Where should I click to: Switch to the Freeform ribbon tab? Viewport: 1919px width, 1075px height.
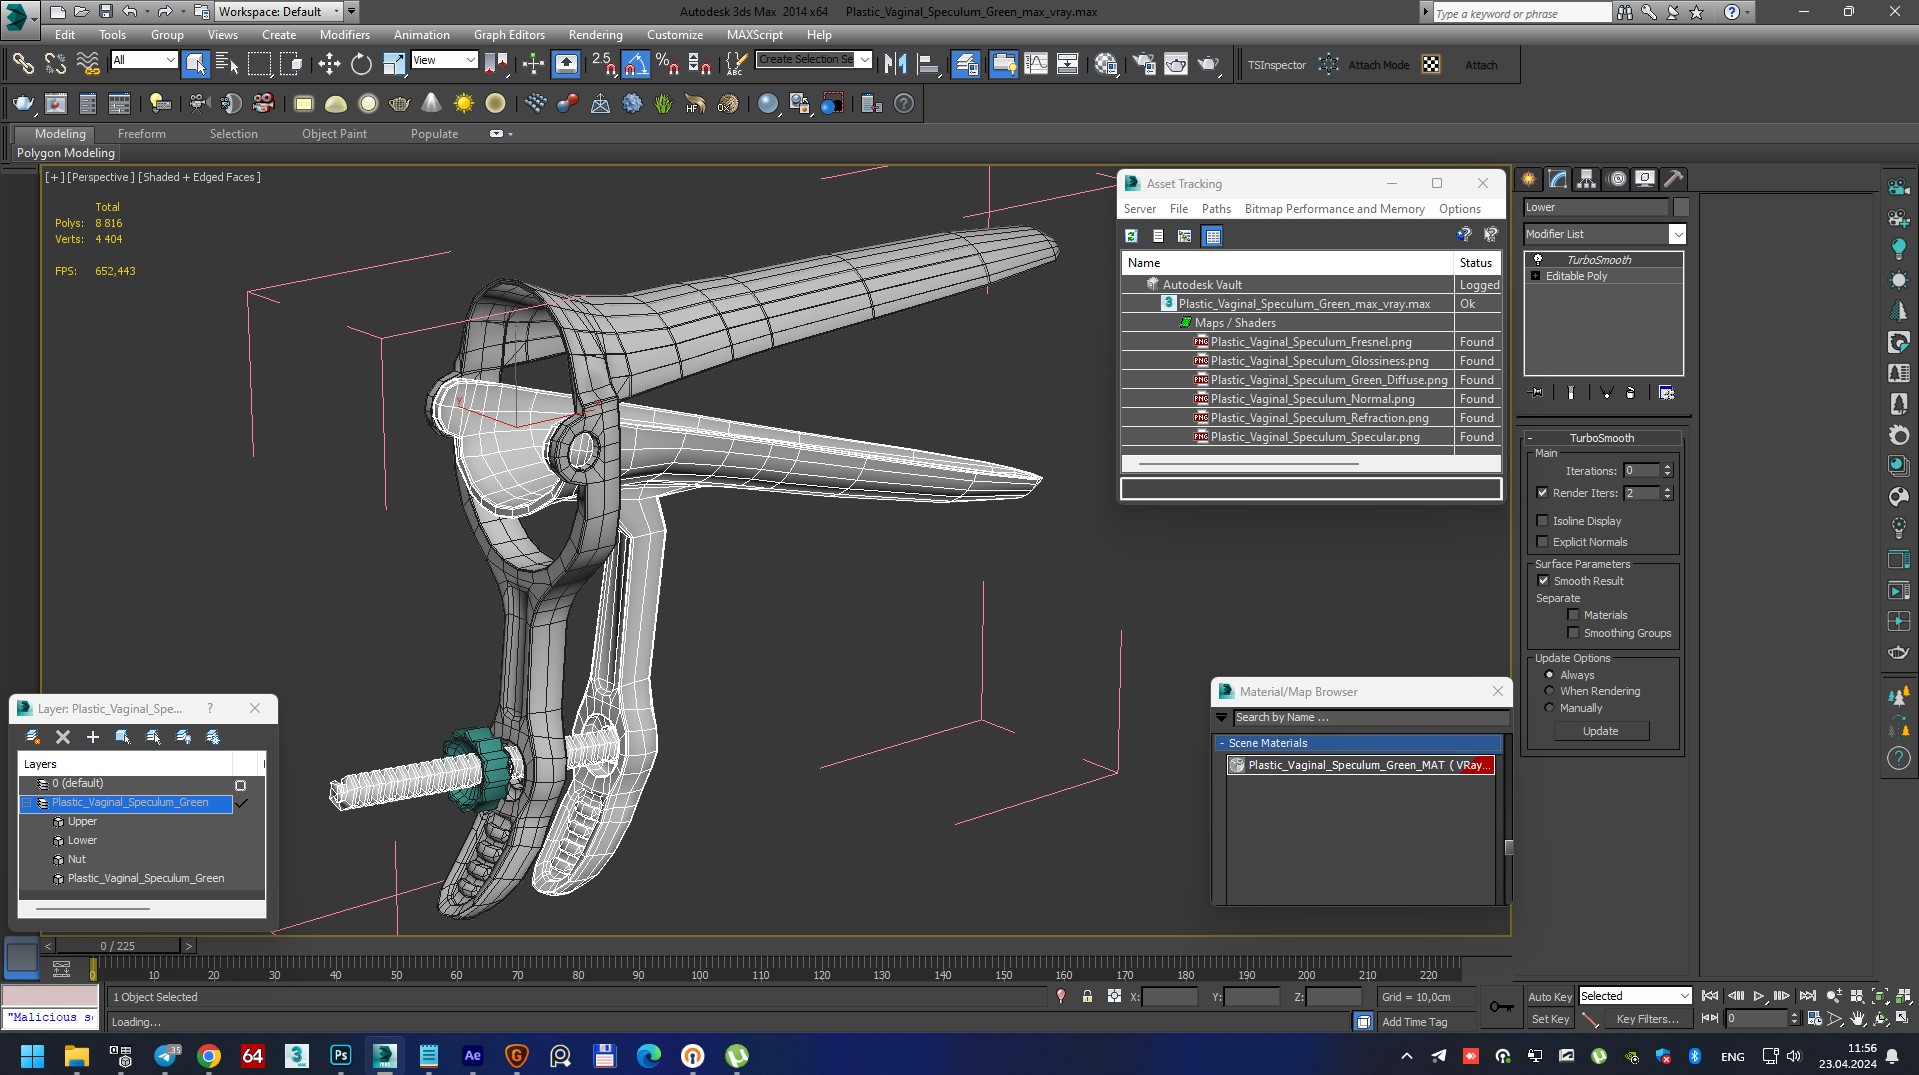142,134
